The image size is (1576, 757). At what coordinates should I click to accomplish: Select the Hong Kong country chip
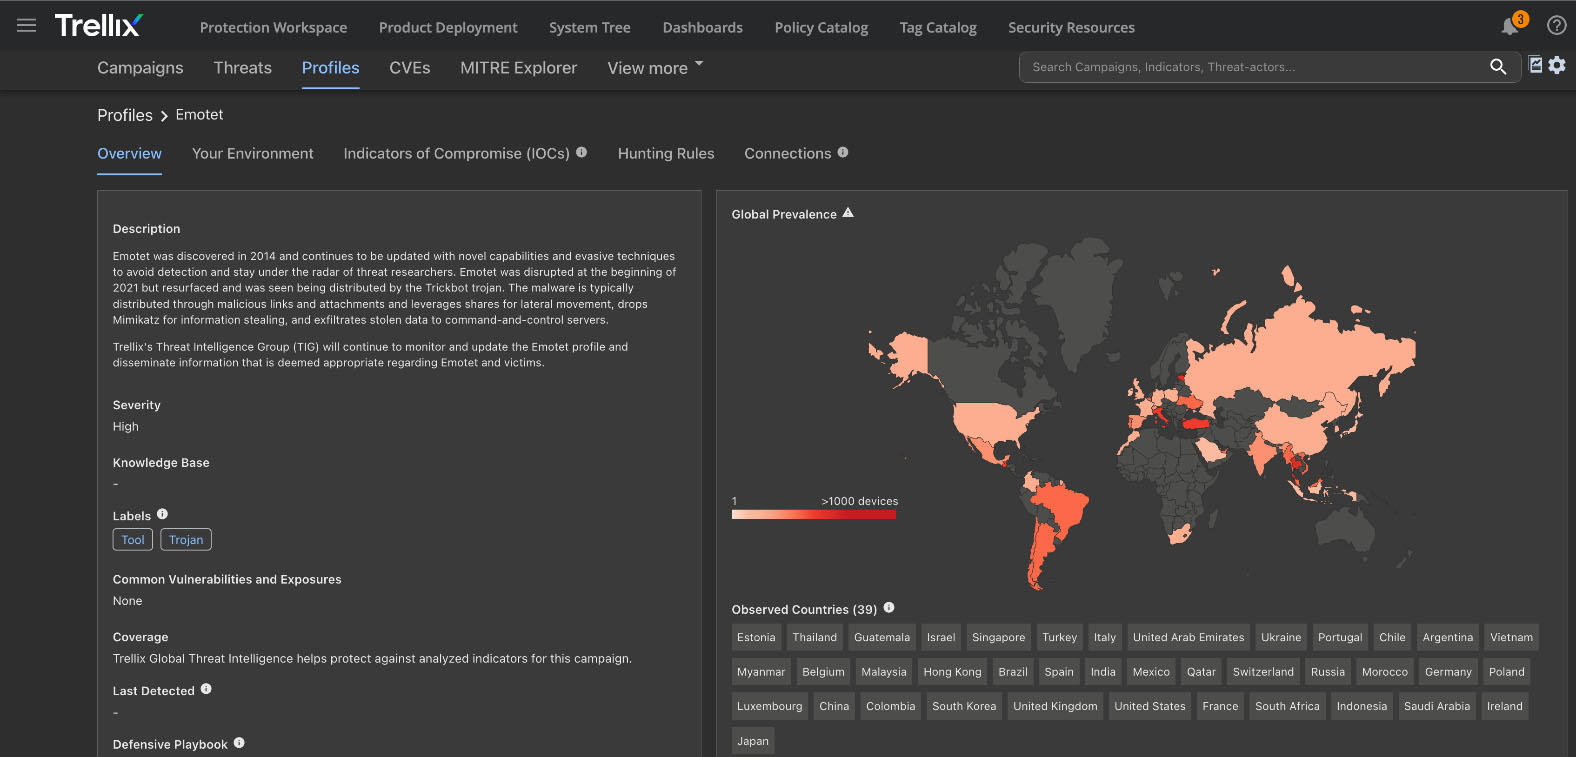click(952, 672)
